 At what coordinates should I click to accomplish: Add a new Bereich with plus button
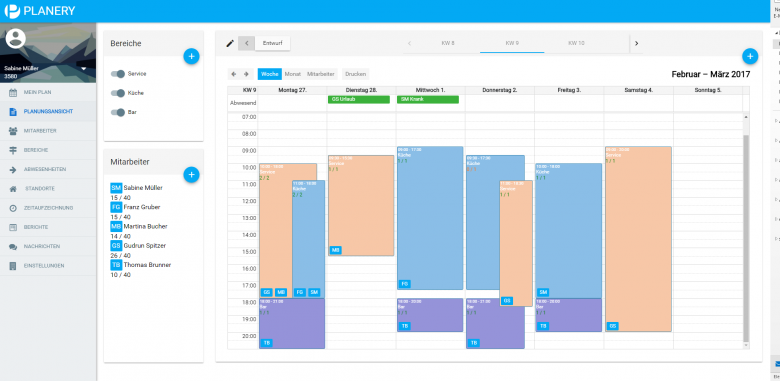click(191, 56)
